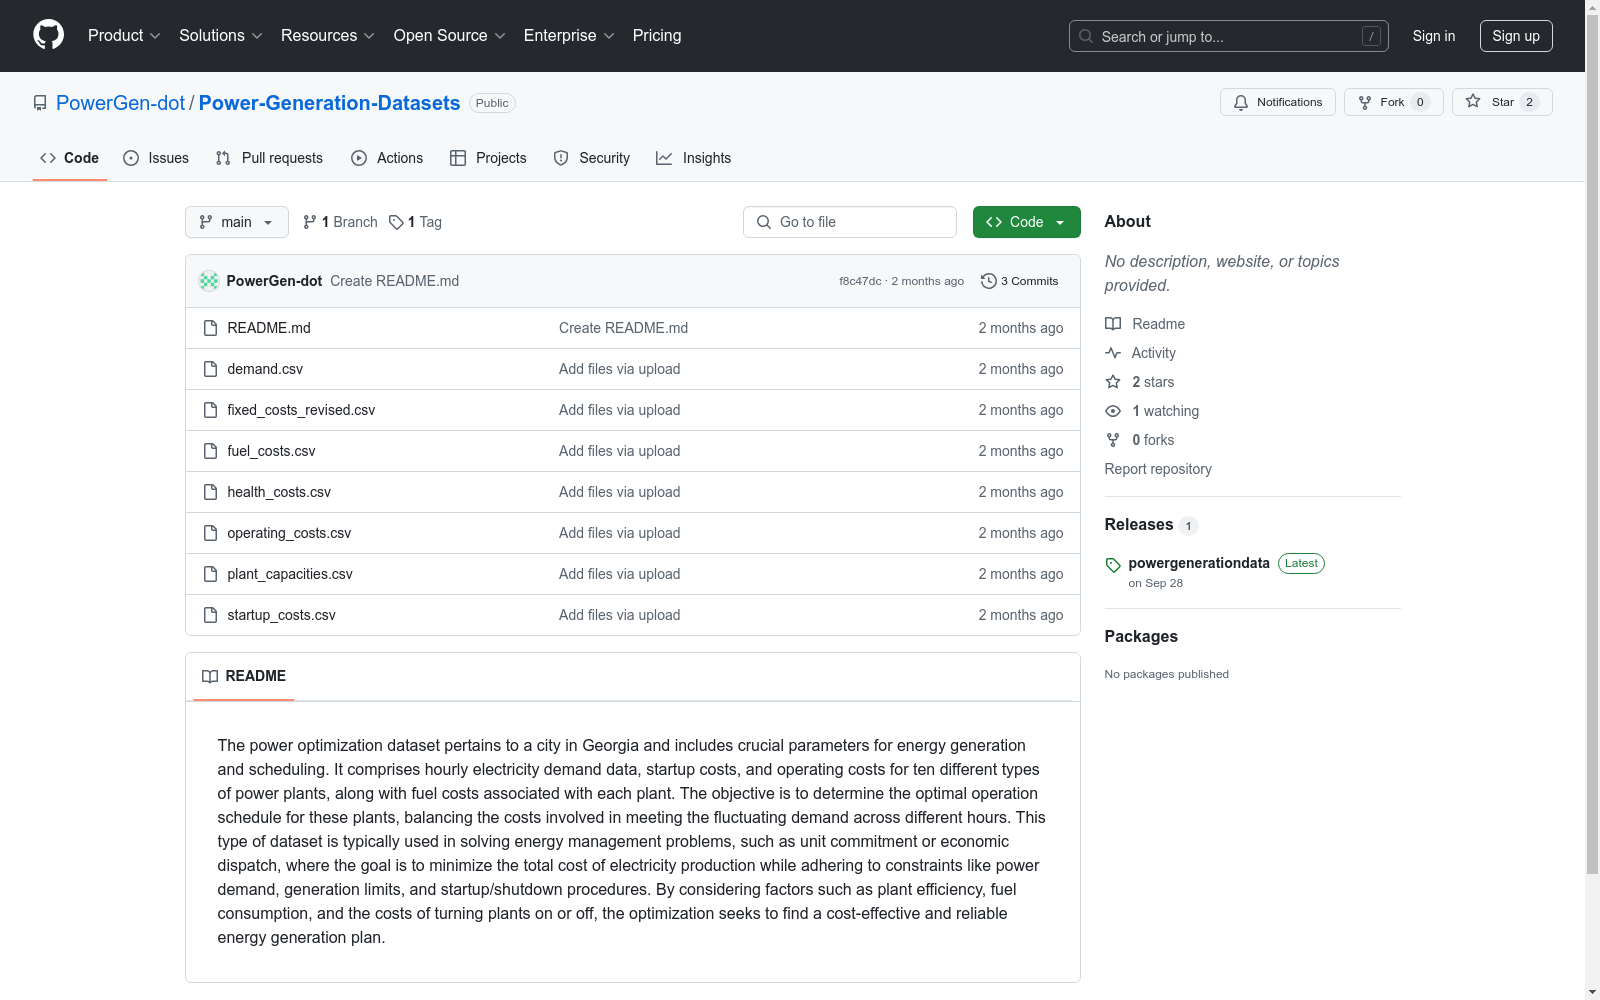
Task: Click the Report repository link
Action: coord(1158,469)
